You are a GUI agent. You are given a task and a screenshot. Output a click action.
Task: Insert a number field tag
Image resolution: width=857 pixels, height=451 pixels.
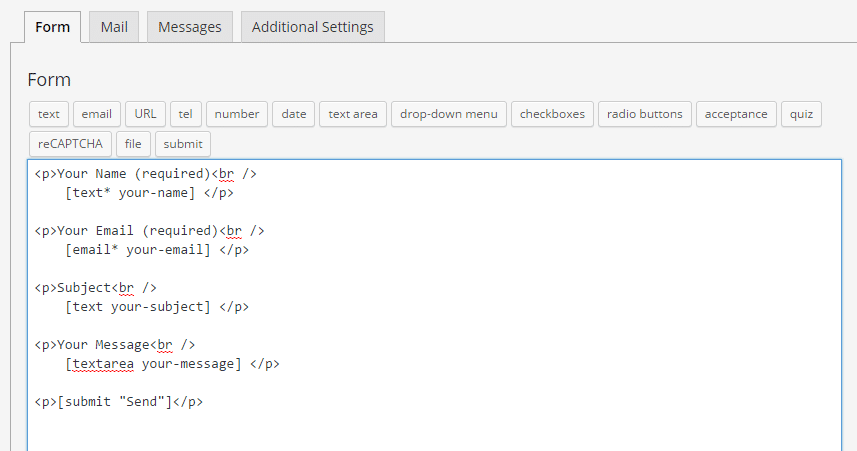(237, 114)
